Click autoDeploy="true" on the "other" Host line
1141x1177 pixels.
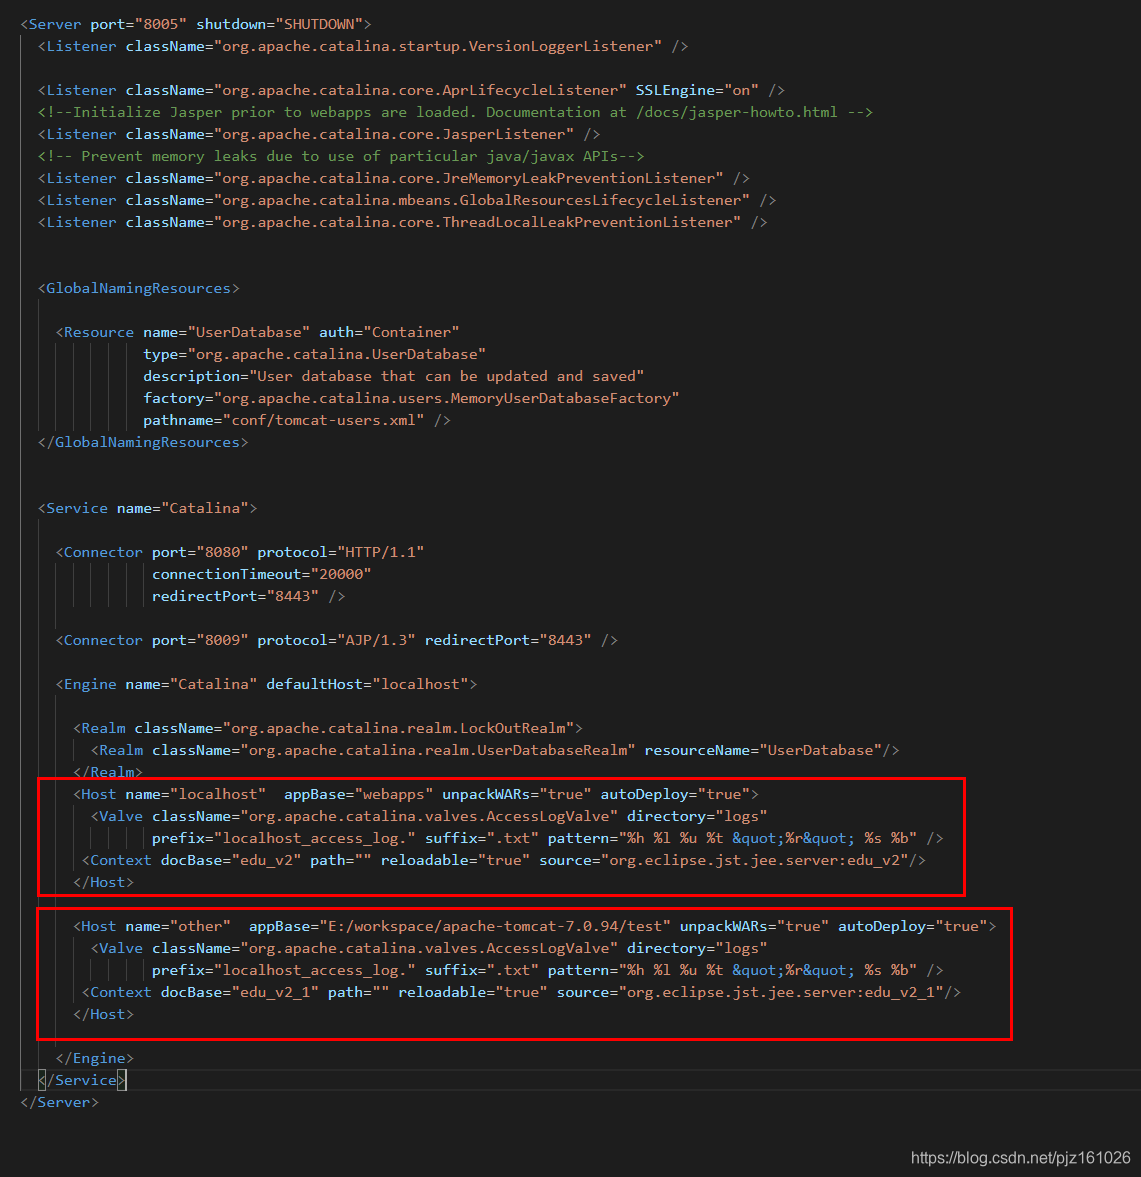click(x=912, y=926)
